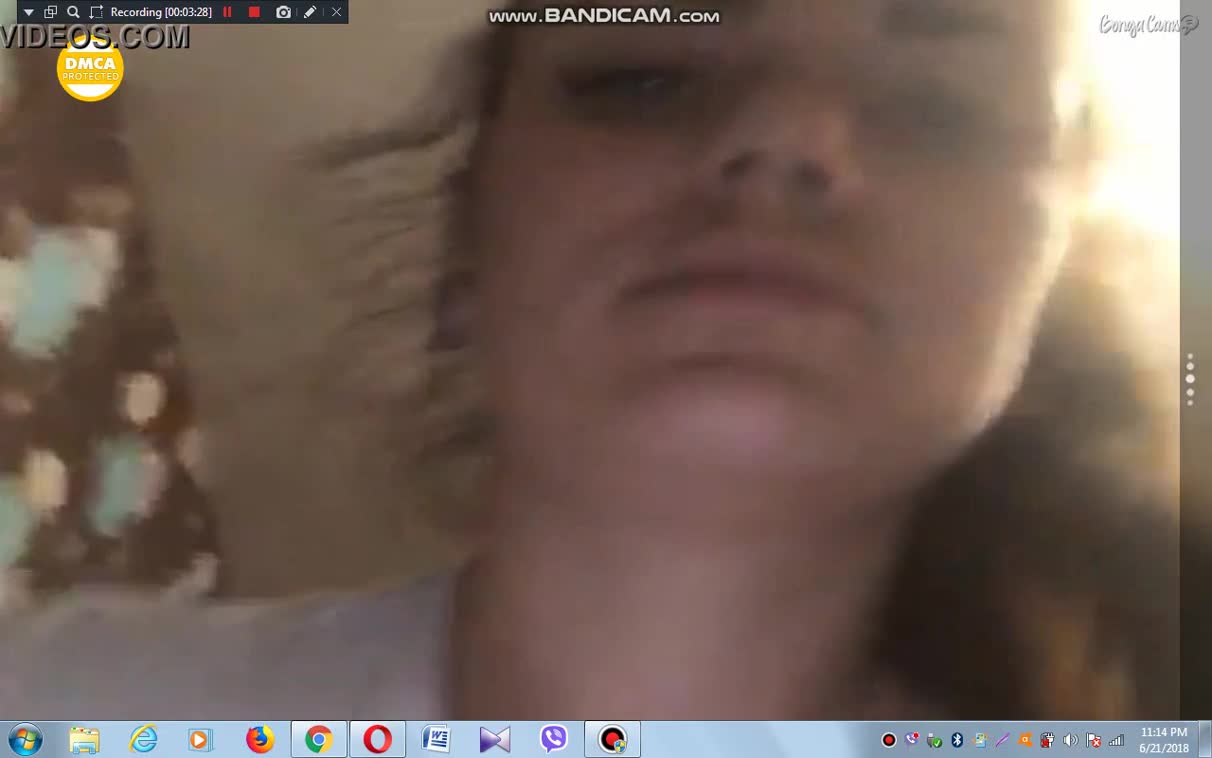Open the Bandicam toolbar dropdown arrow
1212x758 pixels.
[28, 12]
